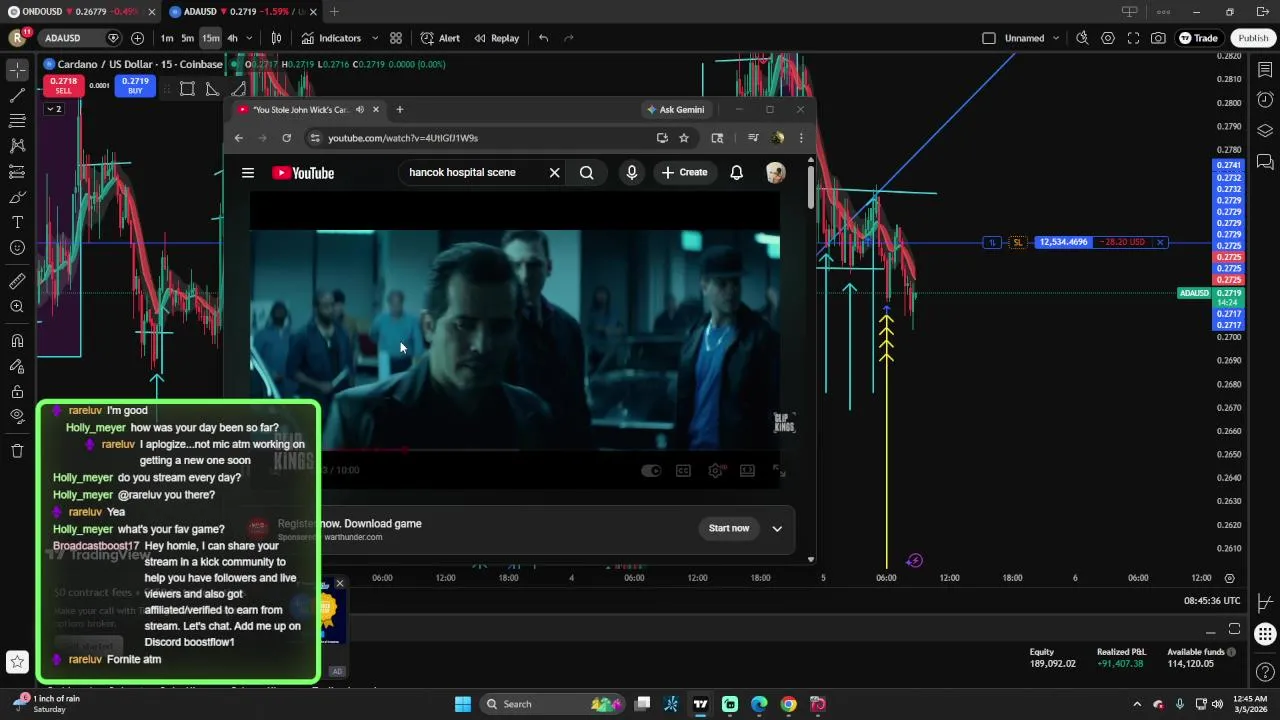Image resolution: width=1280 pixels, height=720 pixels.
Task: Click the blue BUY 0.2719 button
Action: (135, 86)
